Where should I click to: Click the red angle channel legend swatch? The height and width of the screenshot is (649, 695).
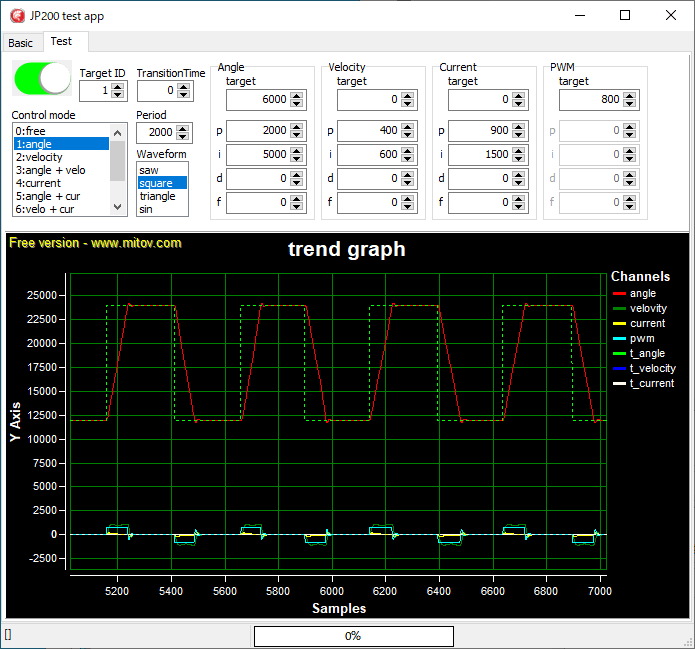(x=618, y=293)
